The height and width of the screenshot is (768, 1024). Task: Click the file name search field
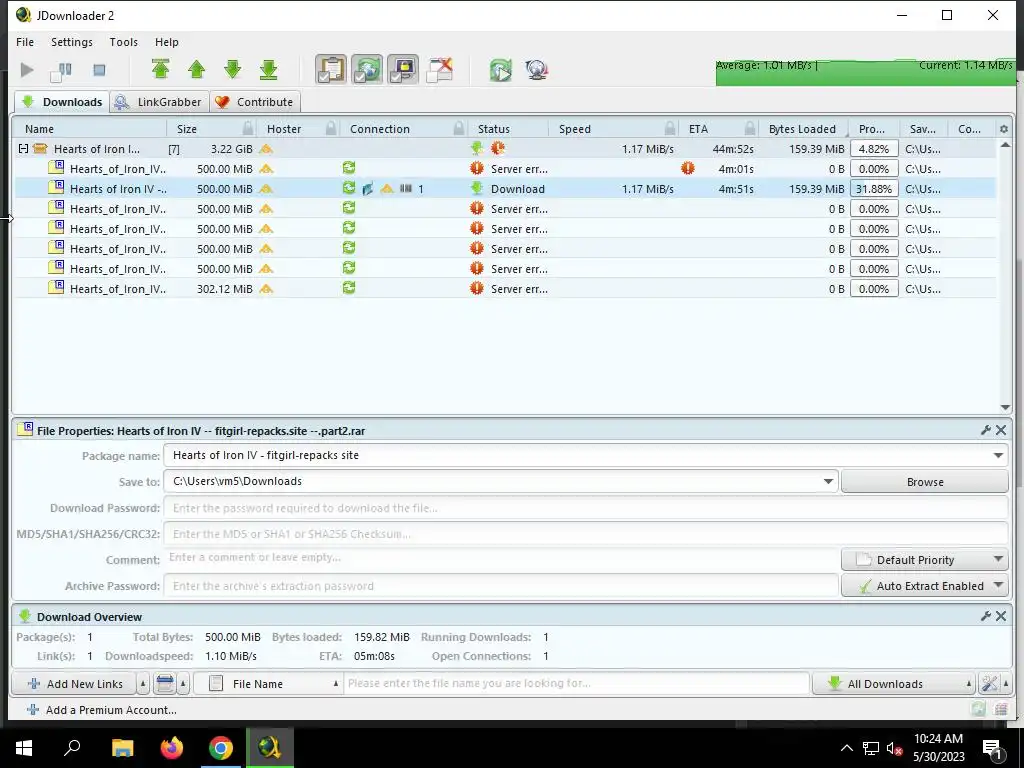tap(576, 683)
